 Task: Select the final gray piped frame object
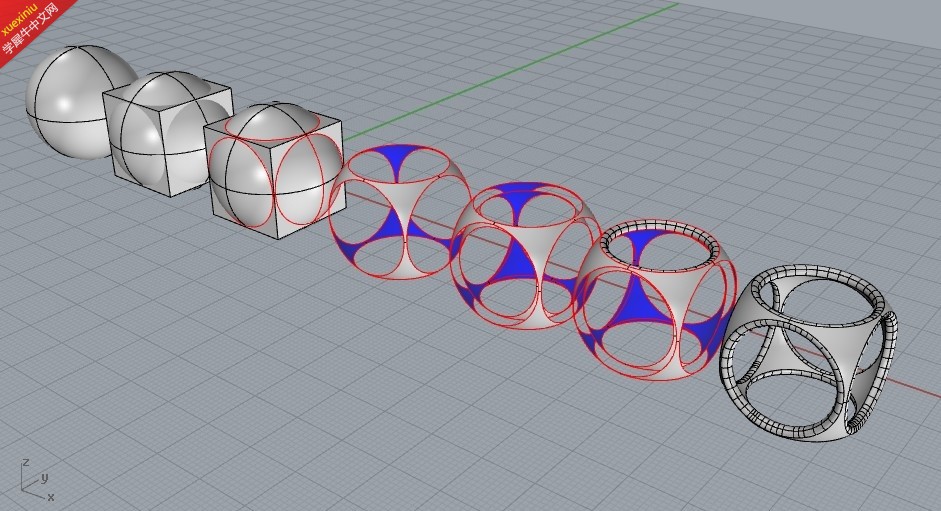tap(808, 352)
